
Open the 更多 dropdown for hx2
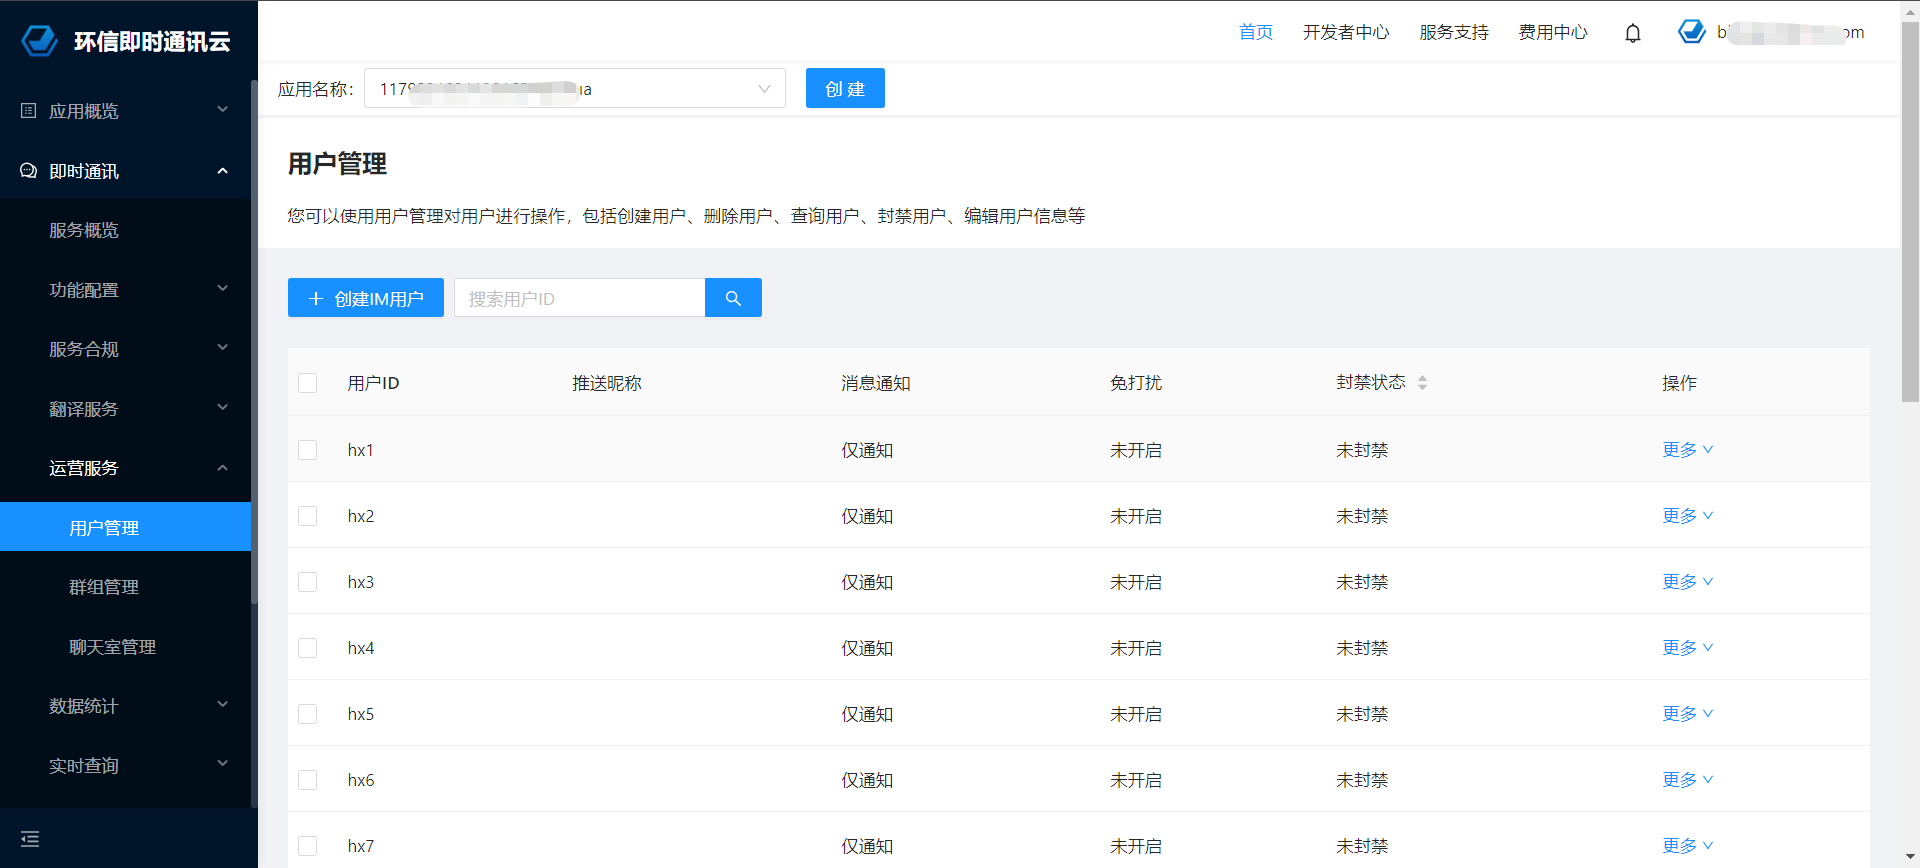tap(1688, 516)
